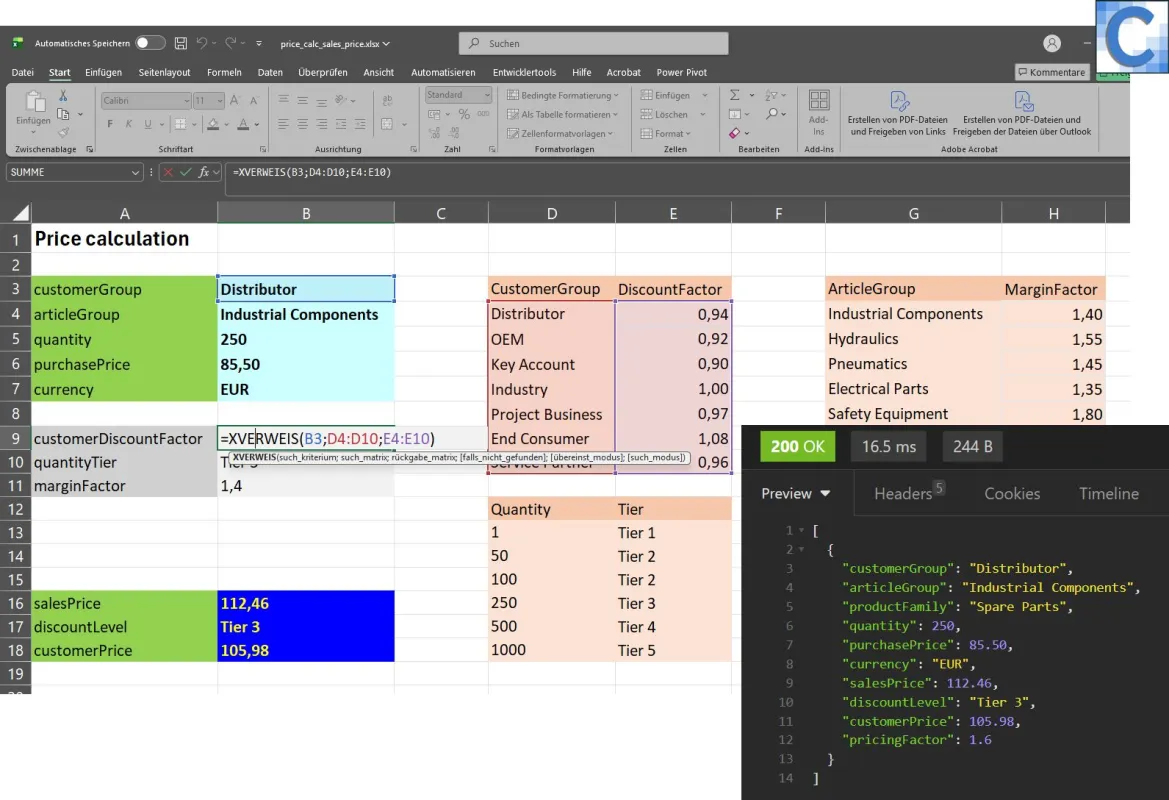Viewport: 1169px width, 800px height.
Task: Toggle Automatisches Speichern switch
Action: pyautogui.click(x=150, y=42)
